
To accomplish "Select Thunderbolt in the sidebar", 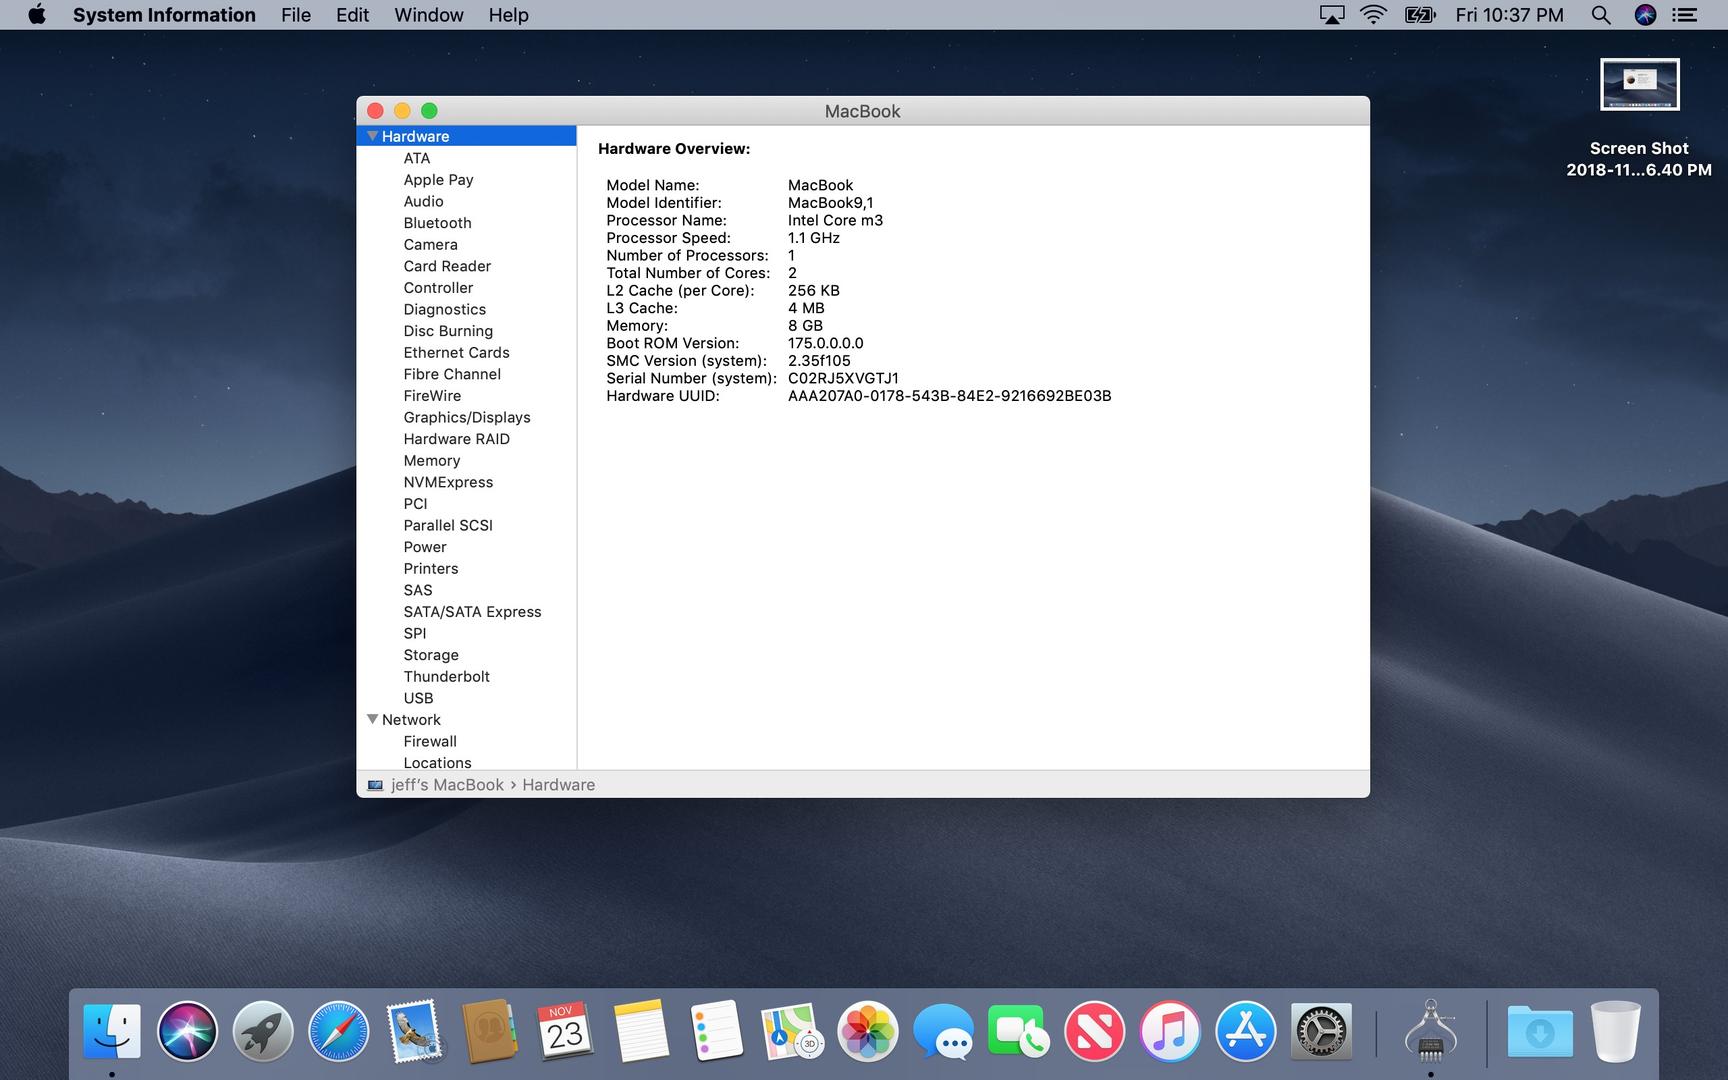I will click(446, 676).
